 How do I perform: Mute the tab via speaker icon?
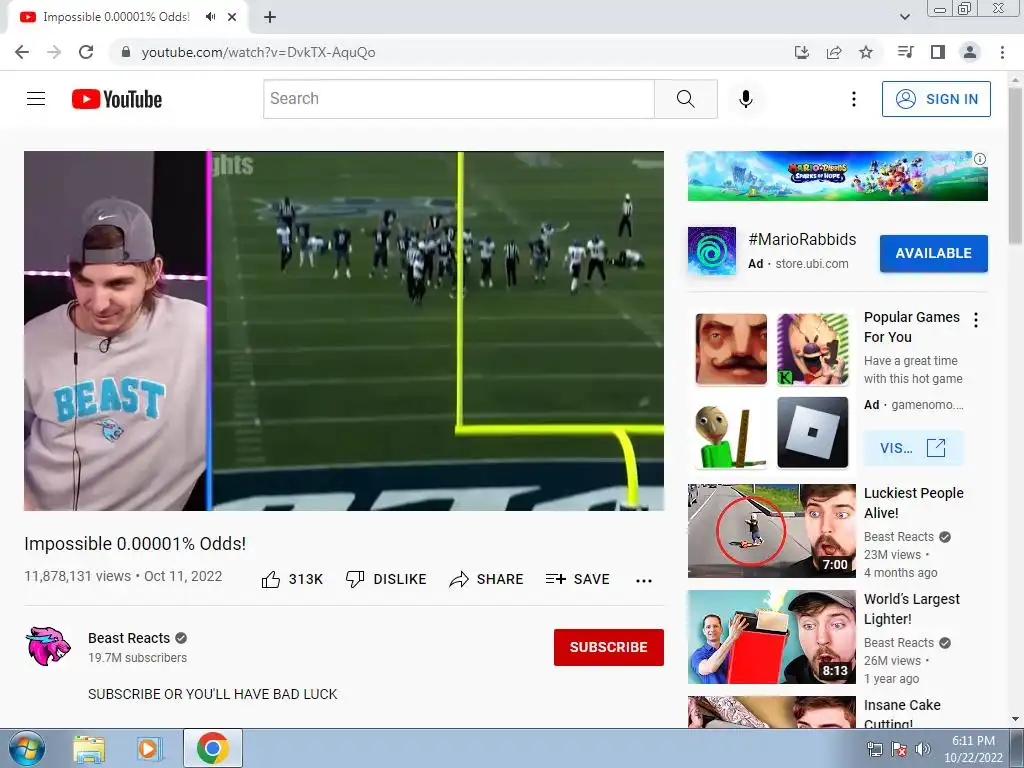point(210,17)
